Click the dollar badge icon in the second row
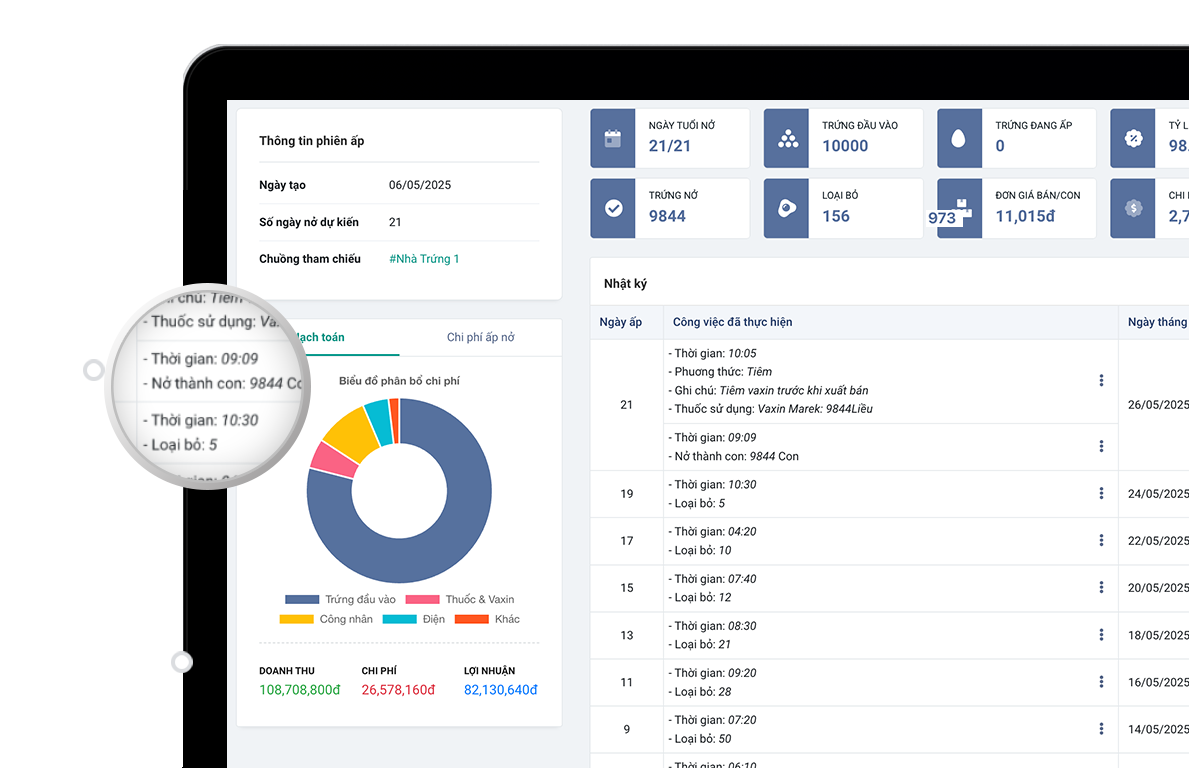The height and width of the screenshot is (768, 1189). tap(1133, 208)
